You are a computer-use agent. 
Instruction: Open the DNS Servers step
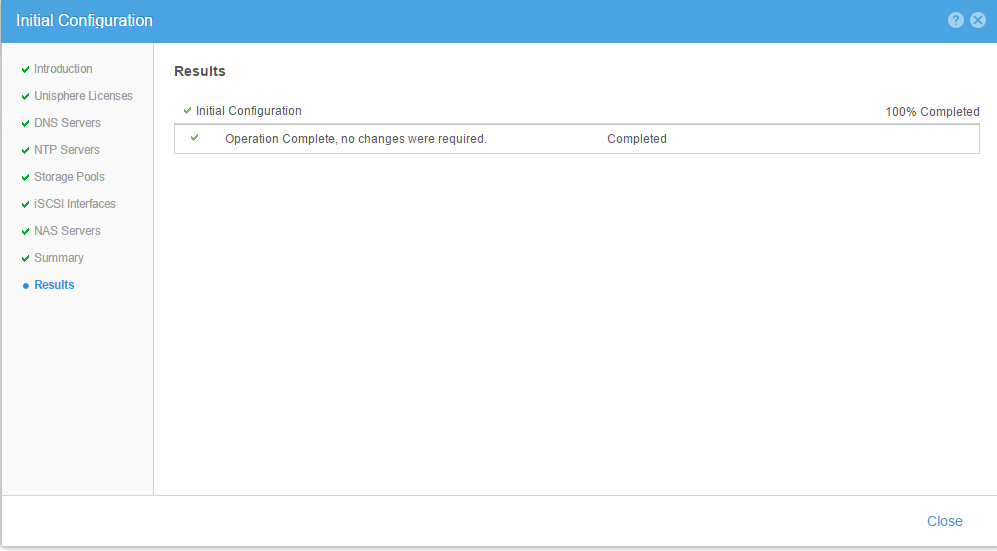click(67, 123)
